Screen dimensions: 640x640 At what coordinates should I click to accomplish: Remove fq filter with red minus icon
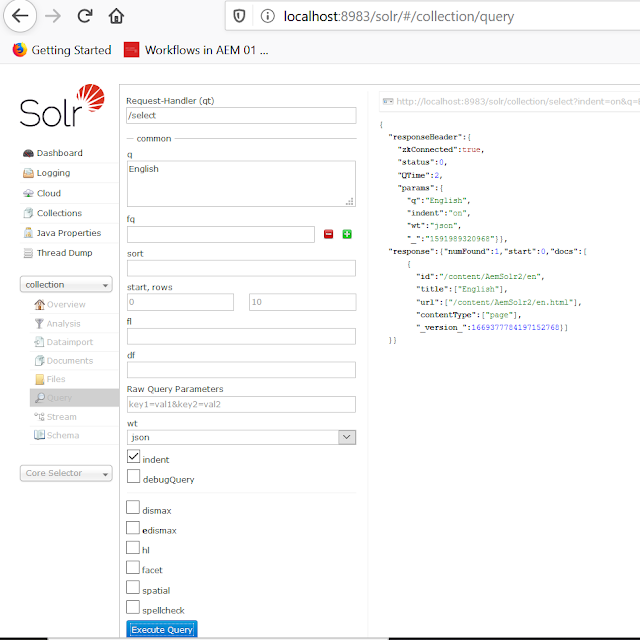click(328, 234)
